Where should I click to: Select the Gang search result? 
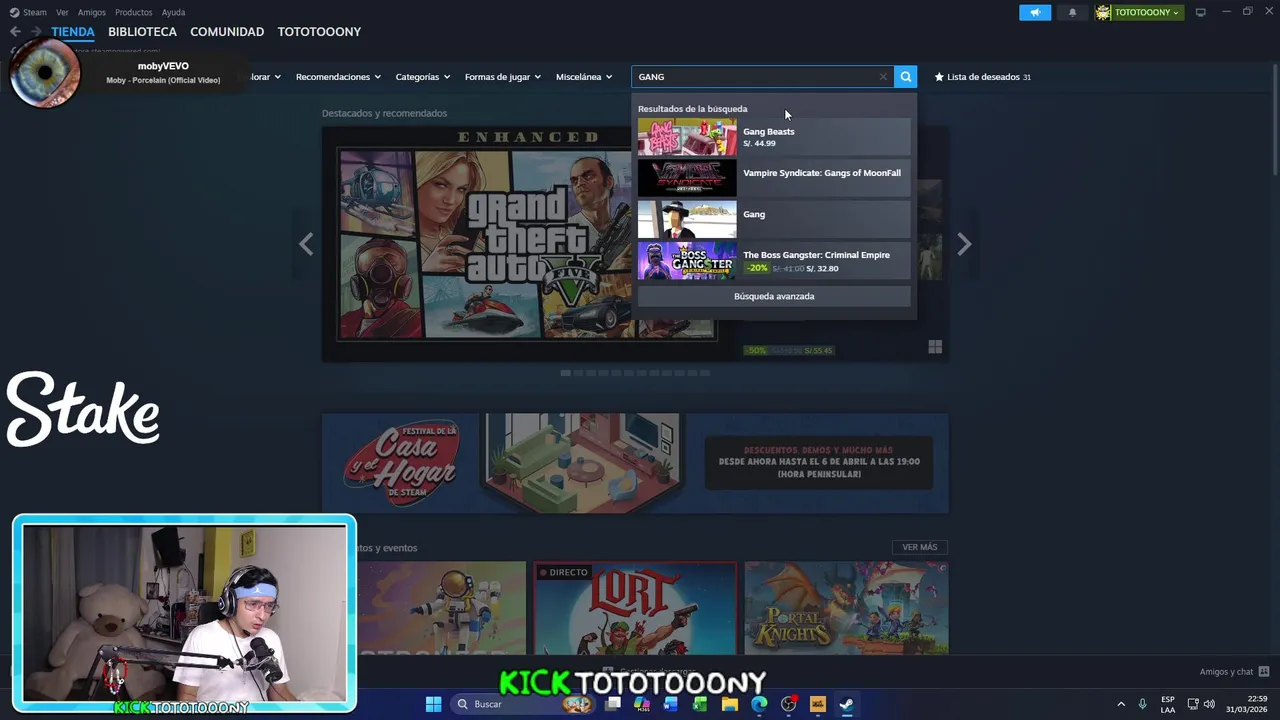[774, 219]
